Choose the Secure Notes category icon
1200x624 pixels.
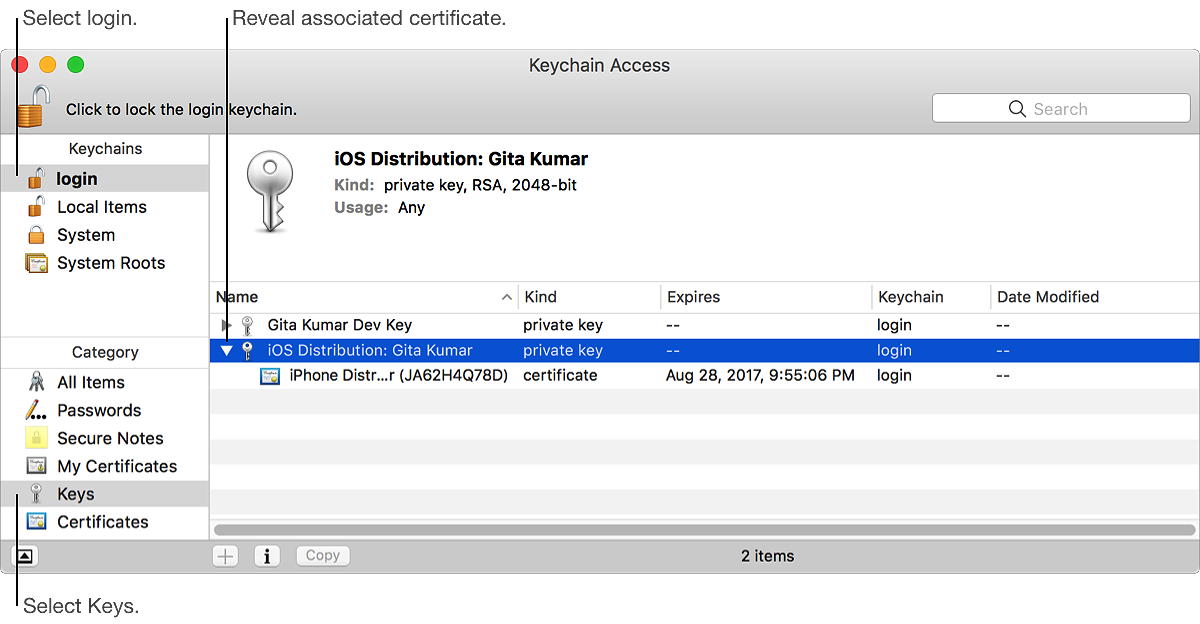36,438
